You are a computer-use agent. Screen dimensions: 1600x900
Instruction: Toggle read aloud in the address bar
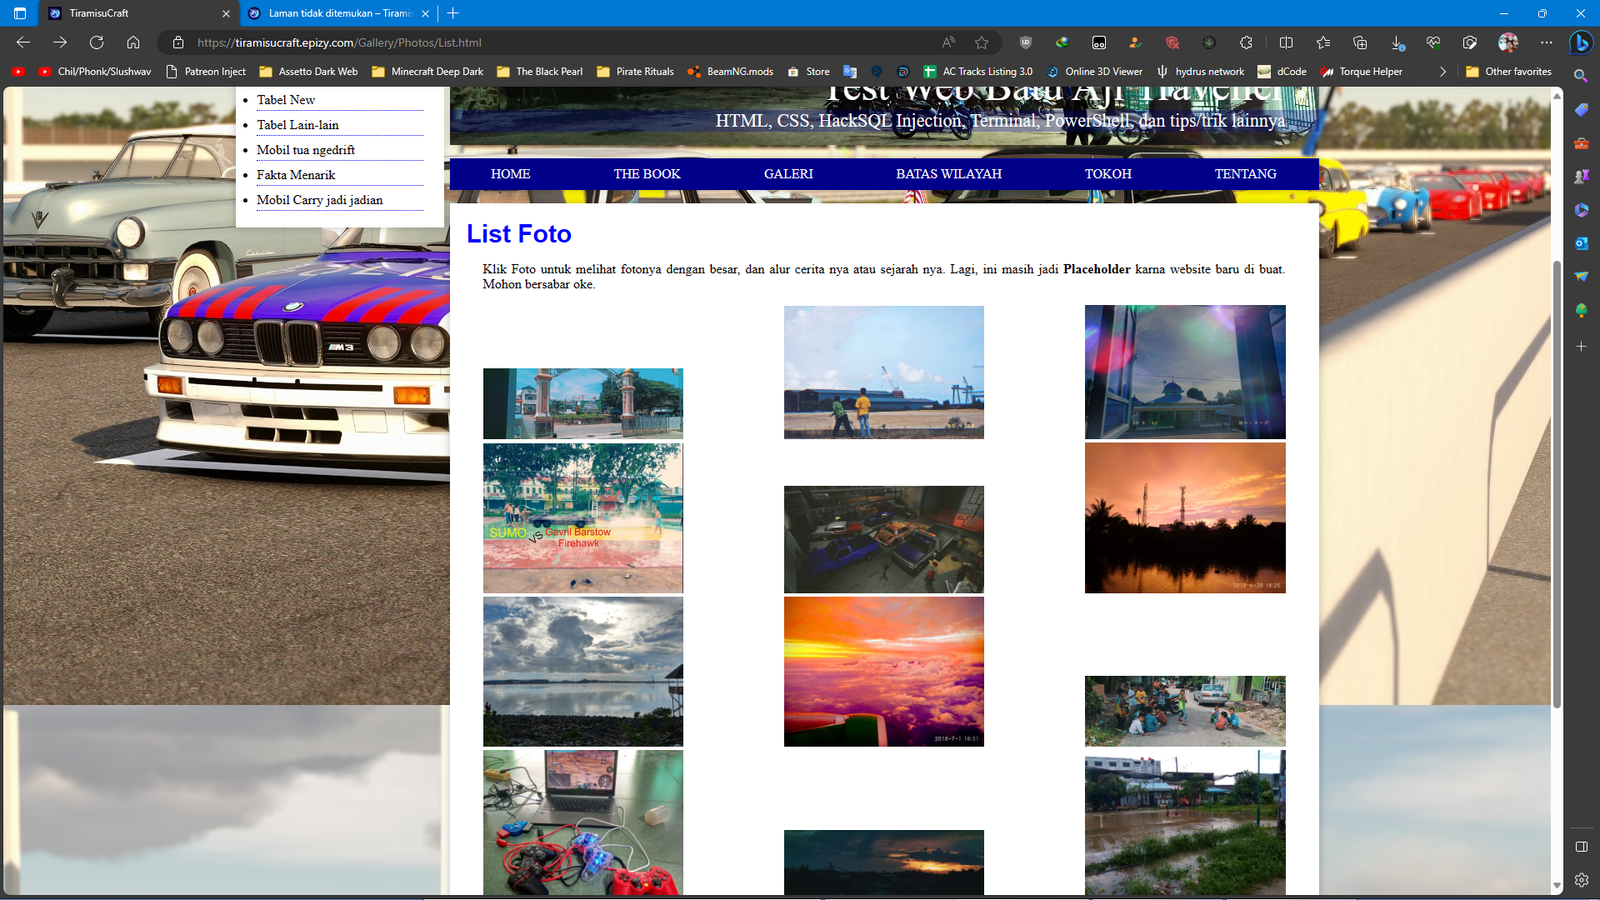tap(947, 43)
